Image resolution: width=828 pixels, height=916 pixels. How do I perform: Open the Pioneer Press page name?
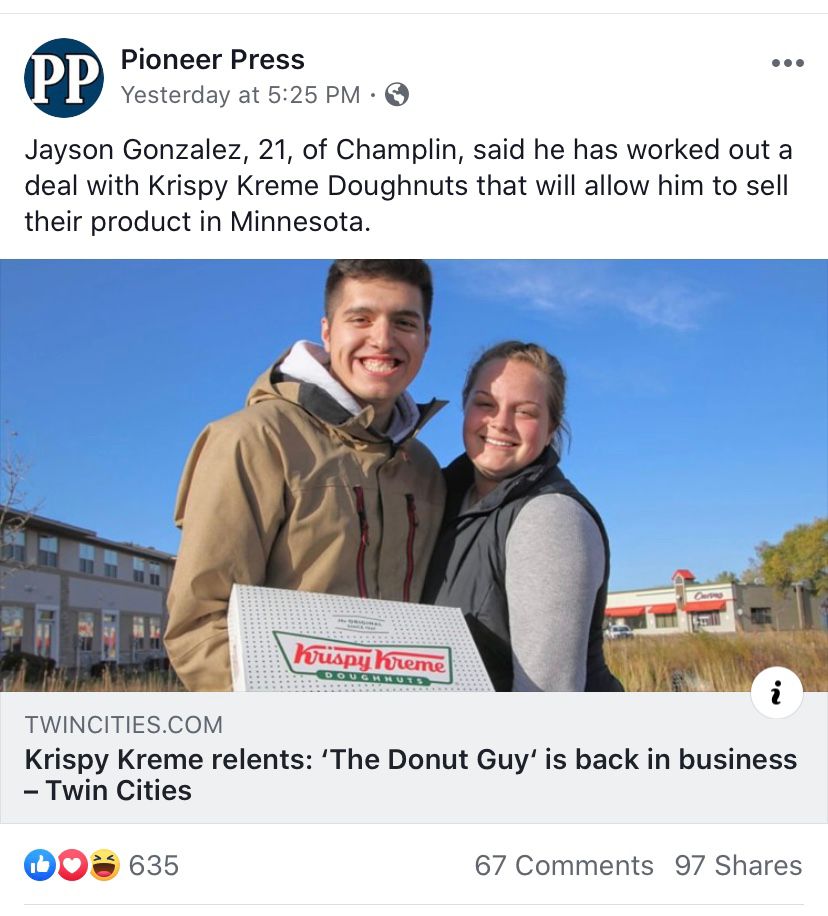(x=212, y=60)
